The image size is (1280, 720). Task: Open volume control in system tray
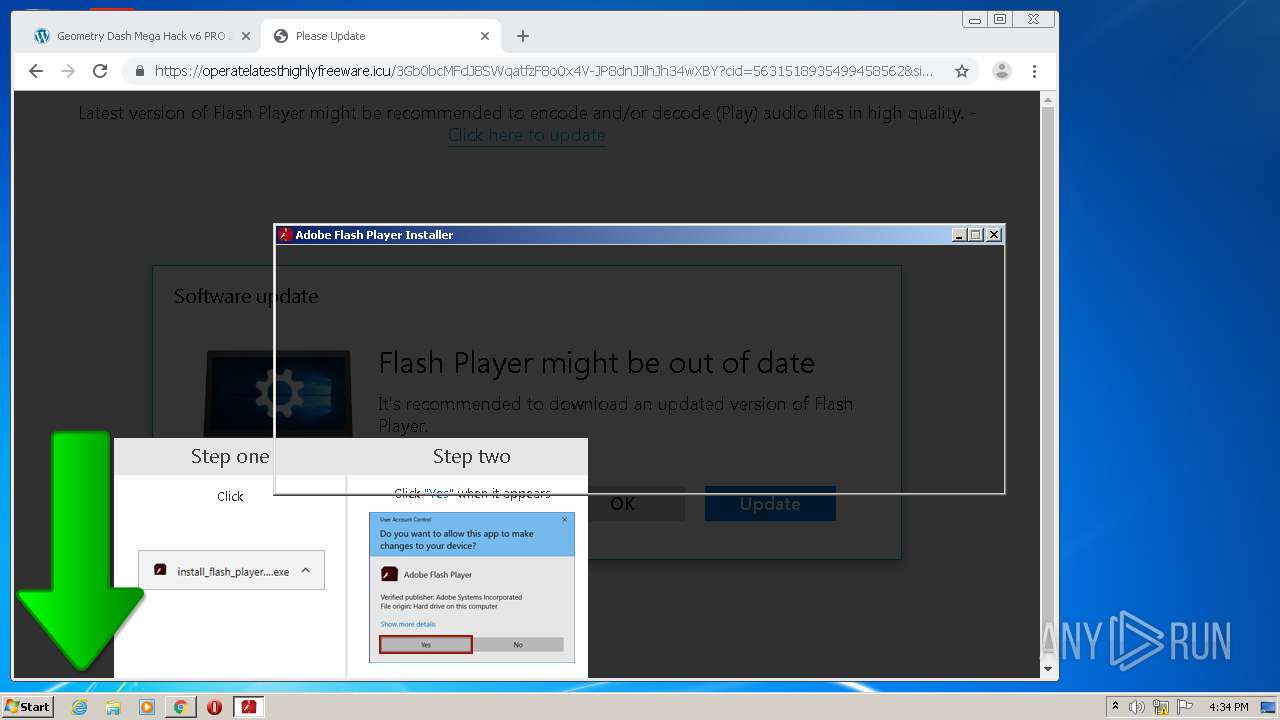(1137, 707)
